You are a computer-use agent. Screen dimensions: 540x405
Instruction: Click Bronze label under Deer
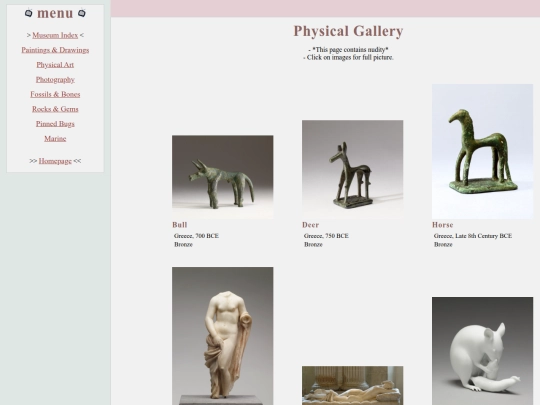click(313, 245)
